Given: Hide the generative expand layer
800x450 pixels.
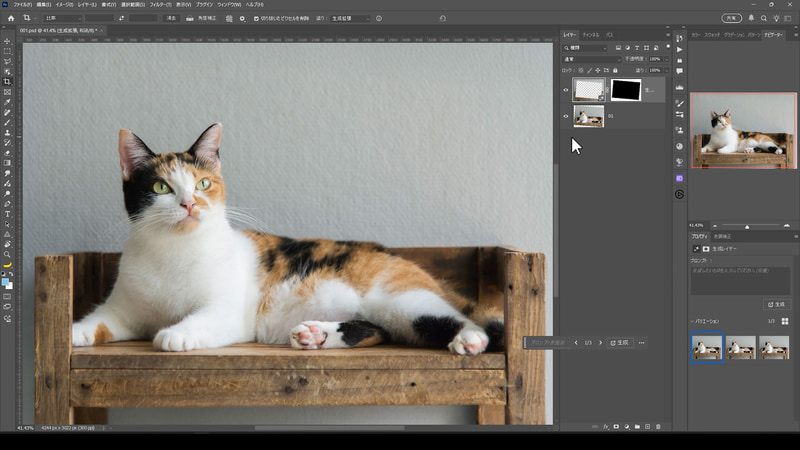Looking at the screenshot, I should (x=565, y=90).
